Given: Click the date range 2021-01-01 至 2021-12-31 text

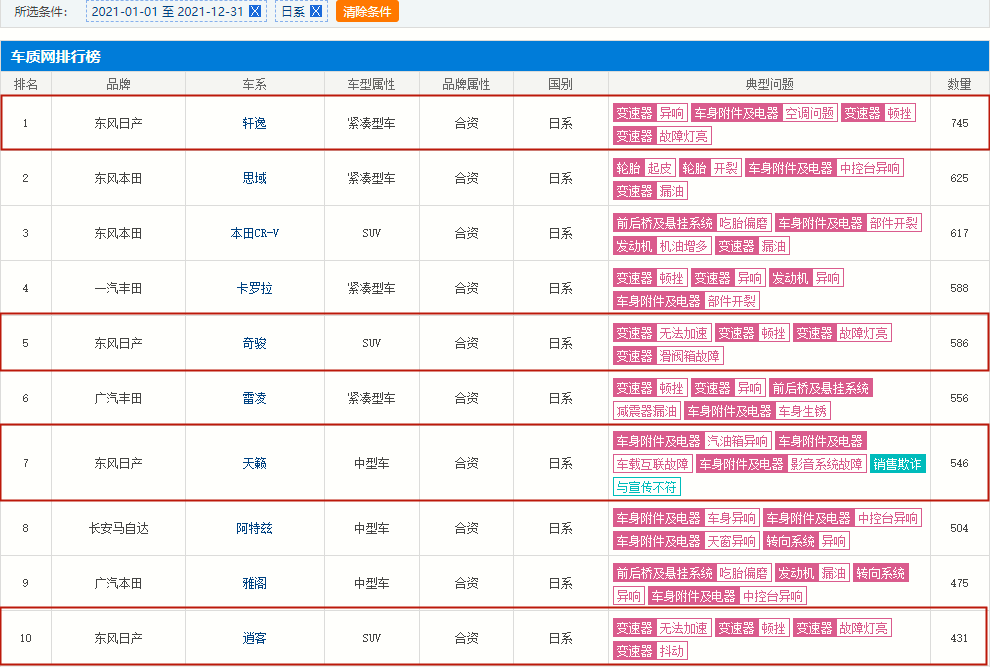Looking at the screenshot, I should pos(167,12).
